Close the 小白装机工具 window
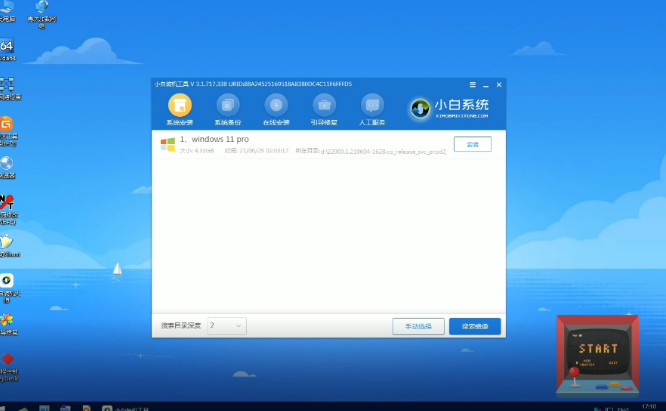 click(499, 85)
